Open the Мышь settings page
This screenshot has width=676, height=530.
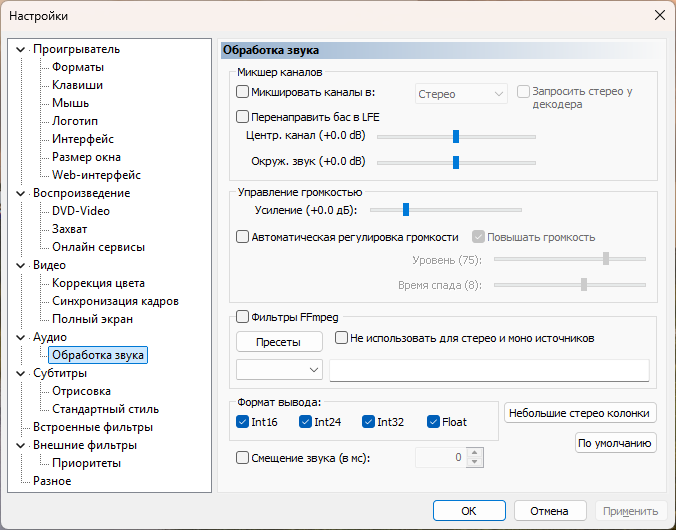click(70, 103)
